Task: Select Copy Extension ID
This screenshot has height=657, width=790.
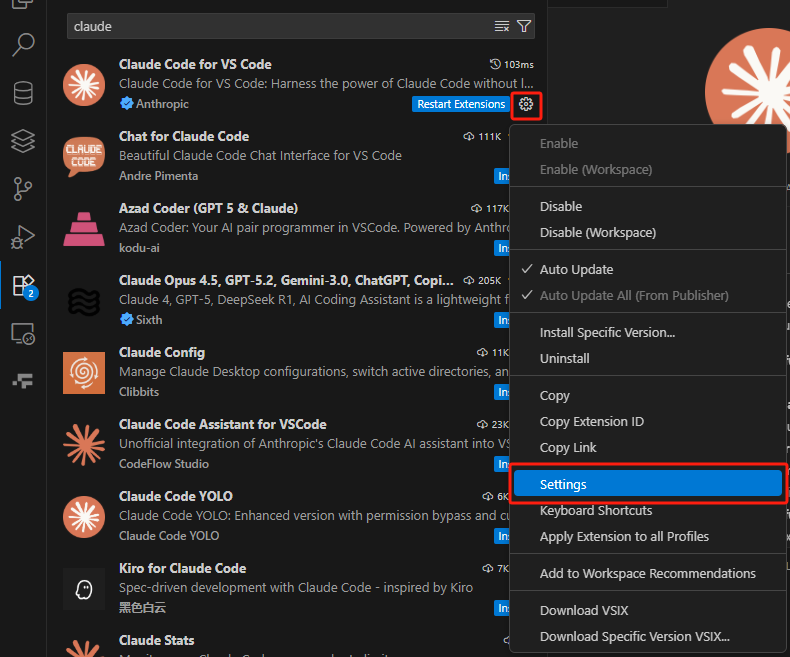Action: [x=648, y=421]
